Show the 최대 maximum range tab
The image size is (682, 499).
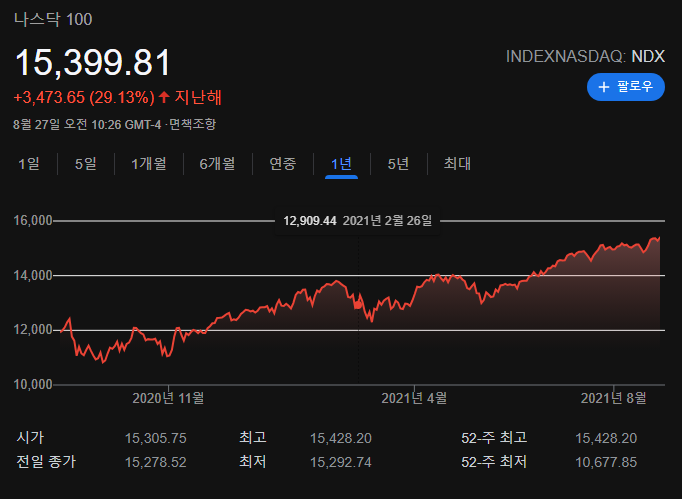point(457,164)
